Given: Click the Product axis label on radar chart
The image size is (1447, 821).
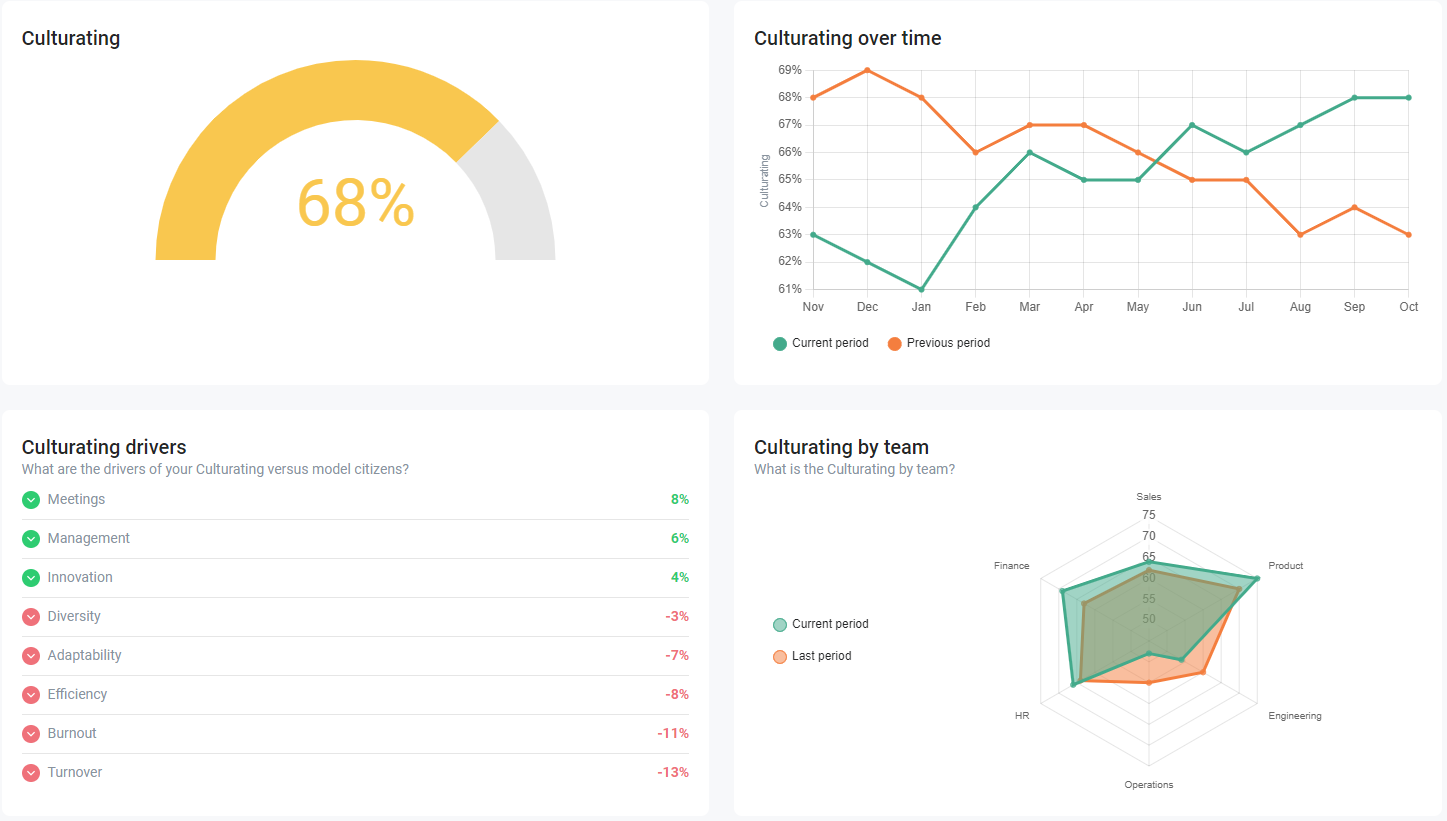Looking at the screenshot, I should 1285,566.
